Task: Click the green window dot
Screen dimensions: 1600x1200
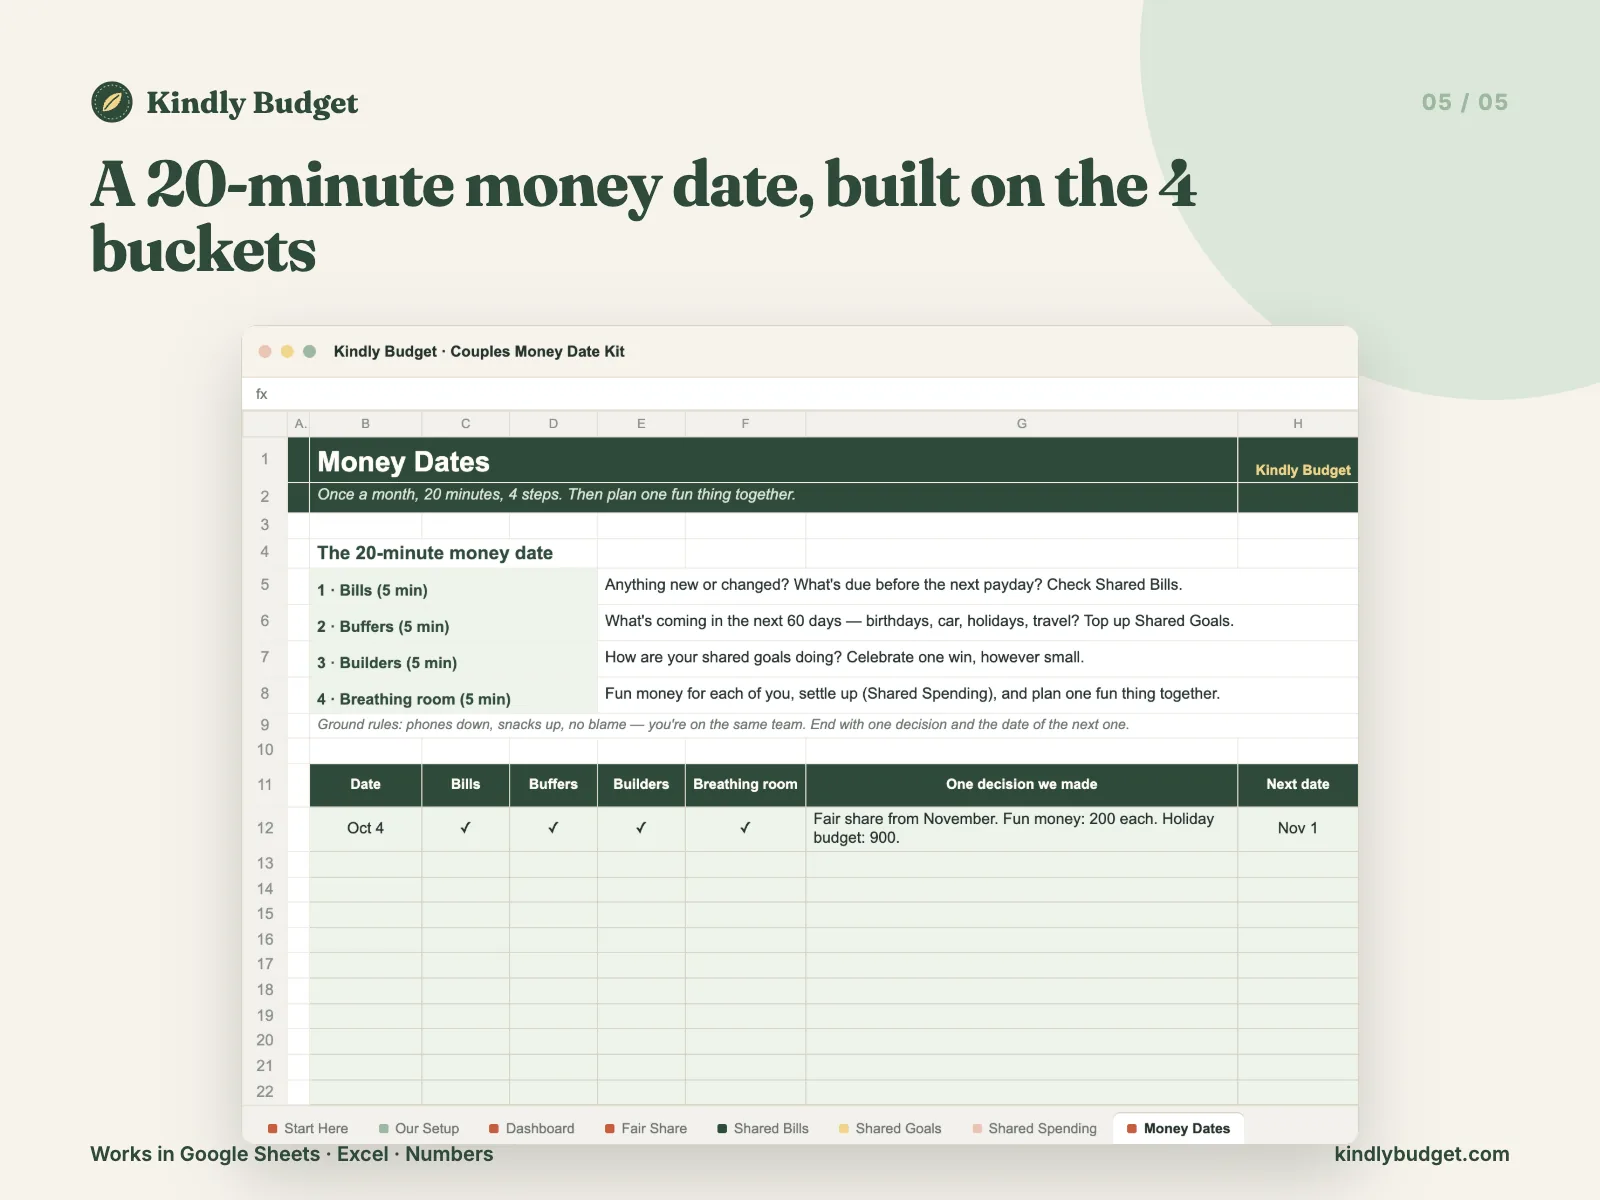Action: coord(310,351)
